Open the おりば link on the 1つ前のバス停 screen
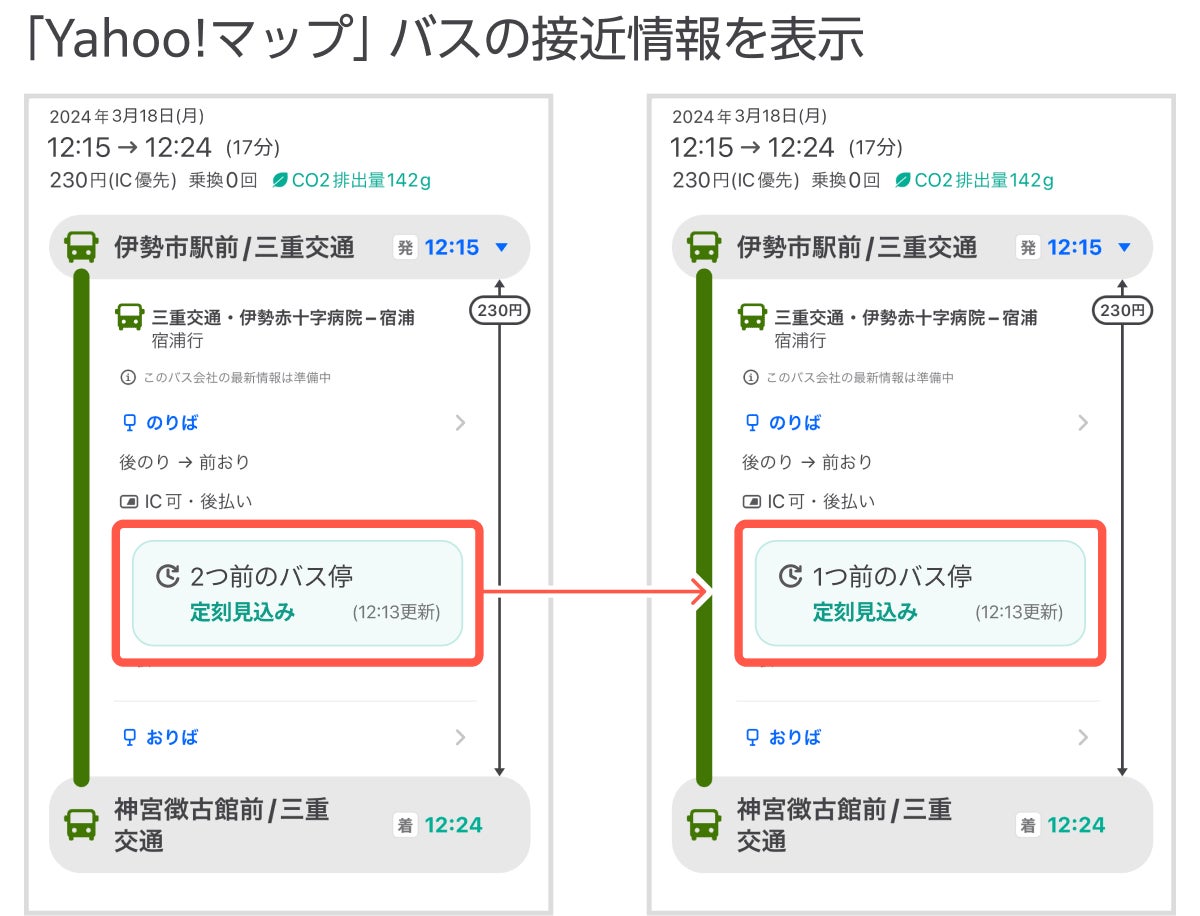 point(795,737)
